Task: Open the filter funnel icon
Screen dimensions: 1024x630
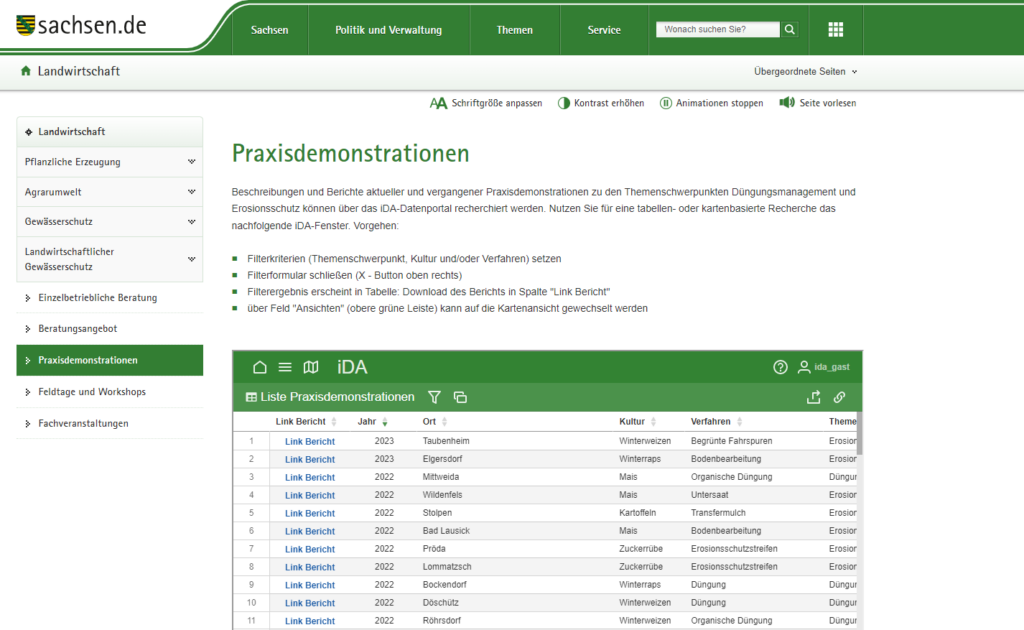Action: (434, 397)
